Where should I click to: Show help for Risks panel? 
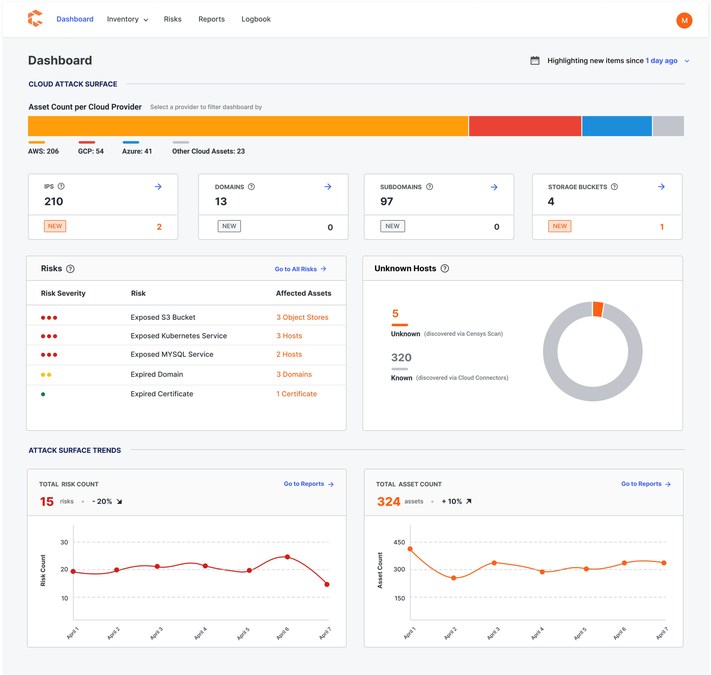pos(70,268)
